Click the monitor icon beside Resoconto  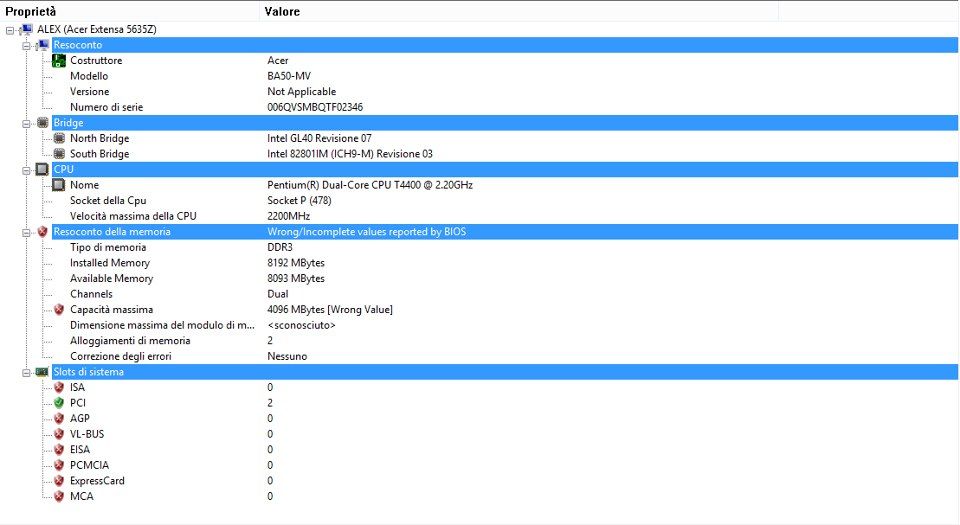pos(42,45)
